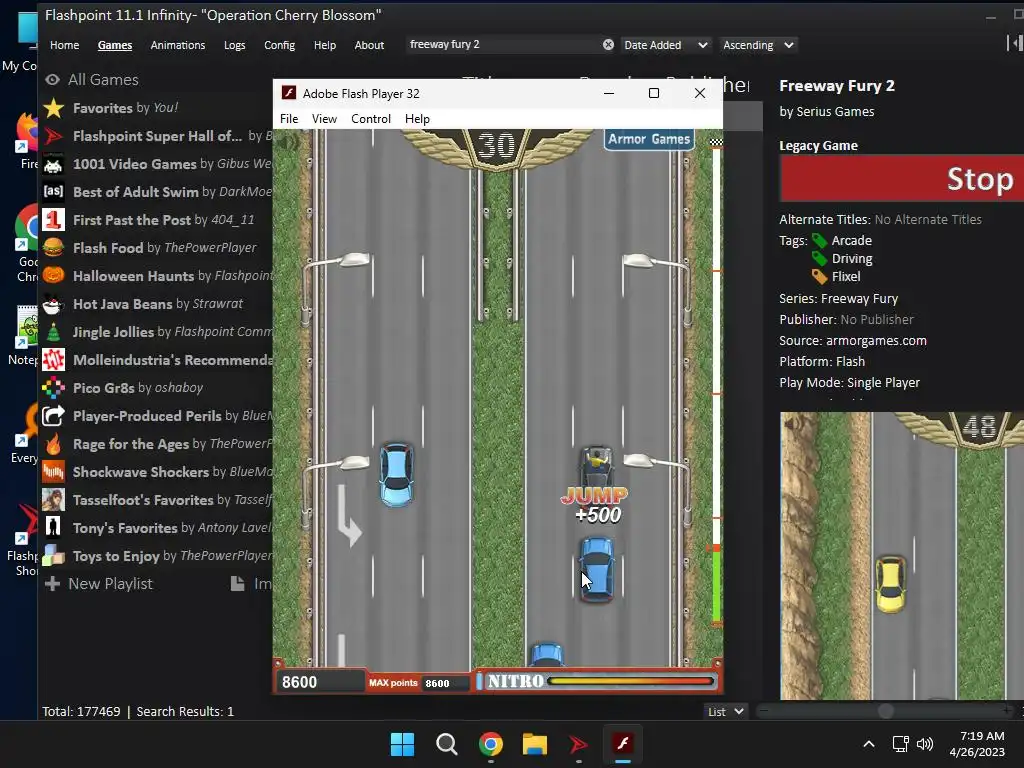Open the Favorites playlist star icon
This screenshot has width=1024, height=768.
[x=54, y=108]
